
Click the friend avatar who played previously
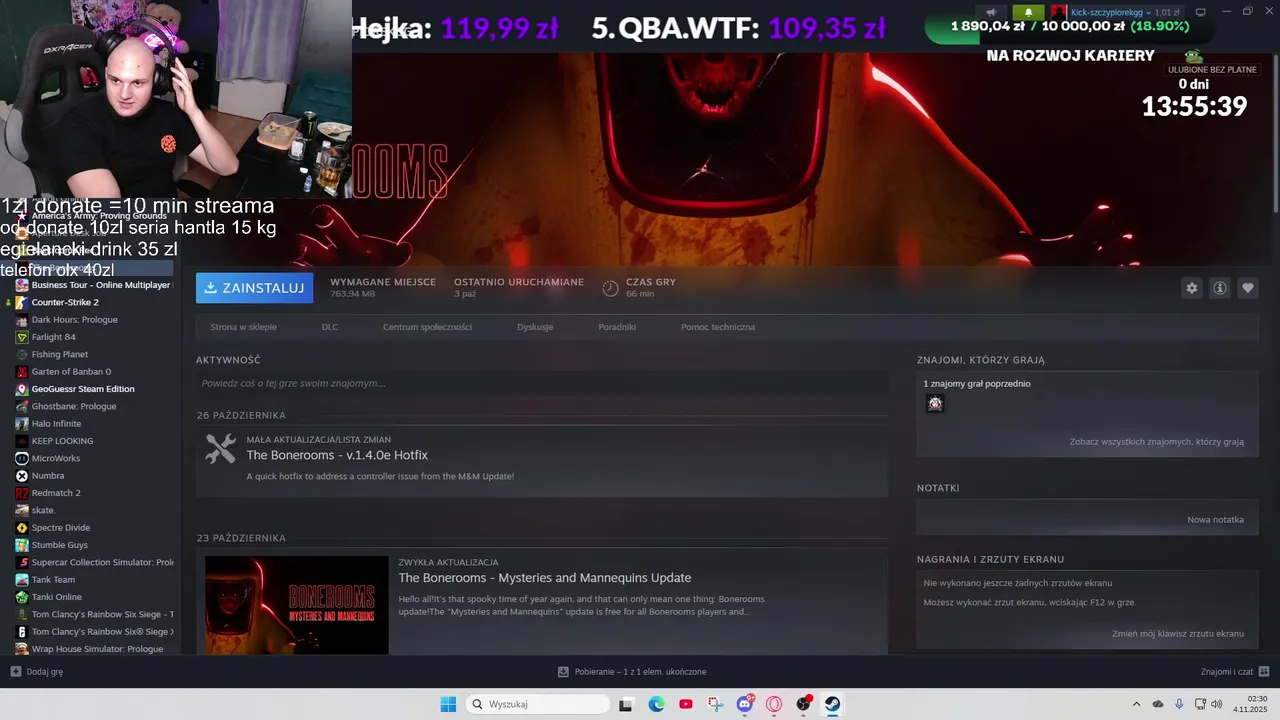click(x=935, y=403)
